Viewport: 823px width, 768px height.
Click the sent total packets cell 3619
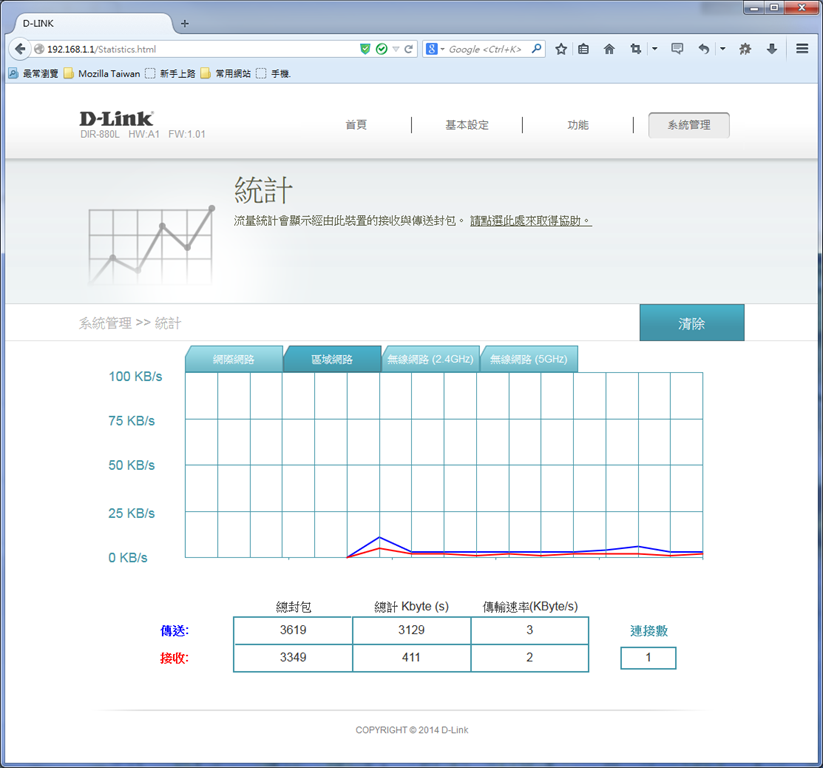[x=293, y=630]
